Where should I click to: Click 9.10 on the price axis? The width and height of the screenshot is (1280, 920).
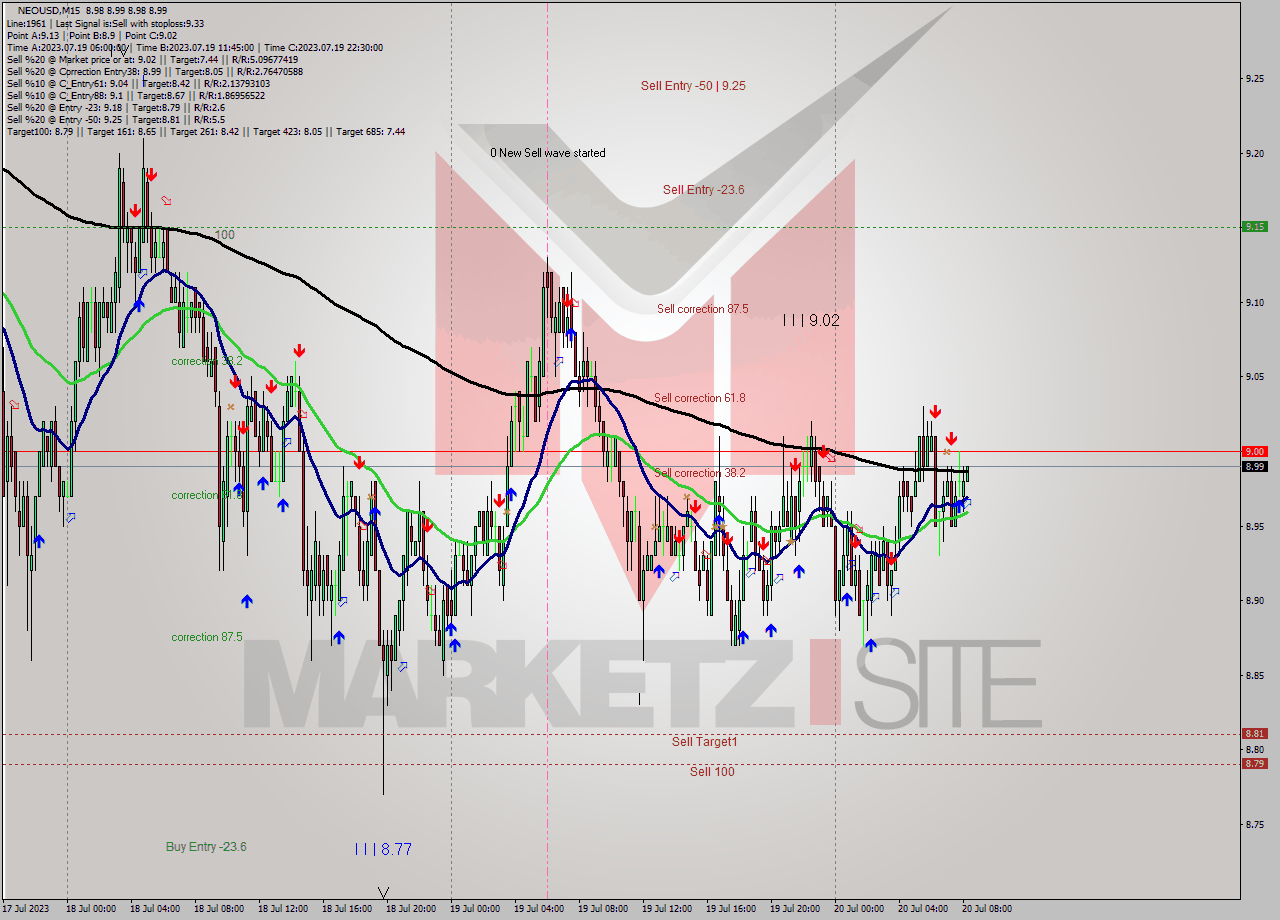click(1255, 302)
